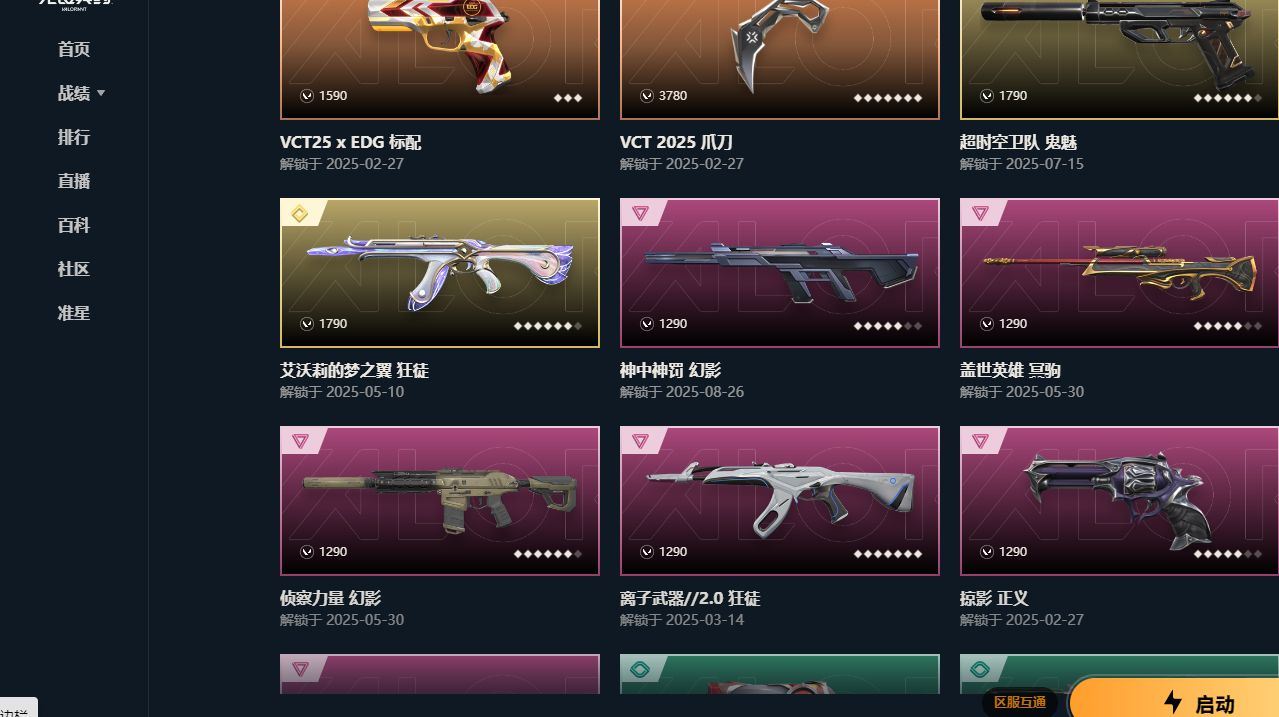The width and height of the screenshot is (1279, 717).
Task: Click the pink tier badge on 盖世英雄 冥驹
Action: pyautogui.click(x=980, y=213)
